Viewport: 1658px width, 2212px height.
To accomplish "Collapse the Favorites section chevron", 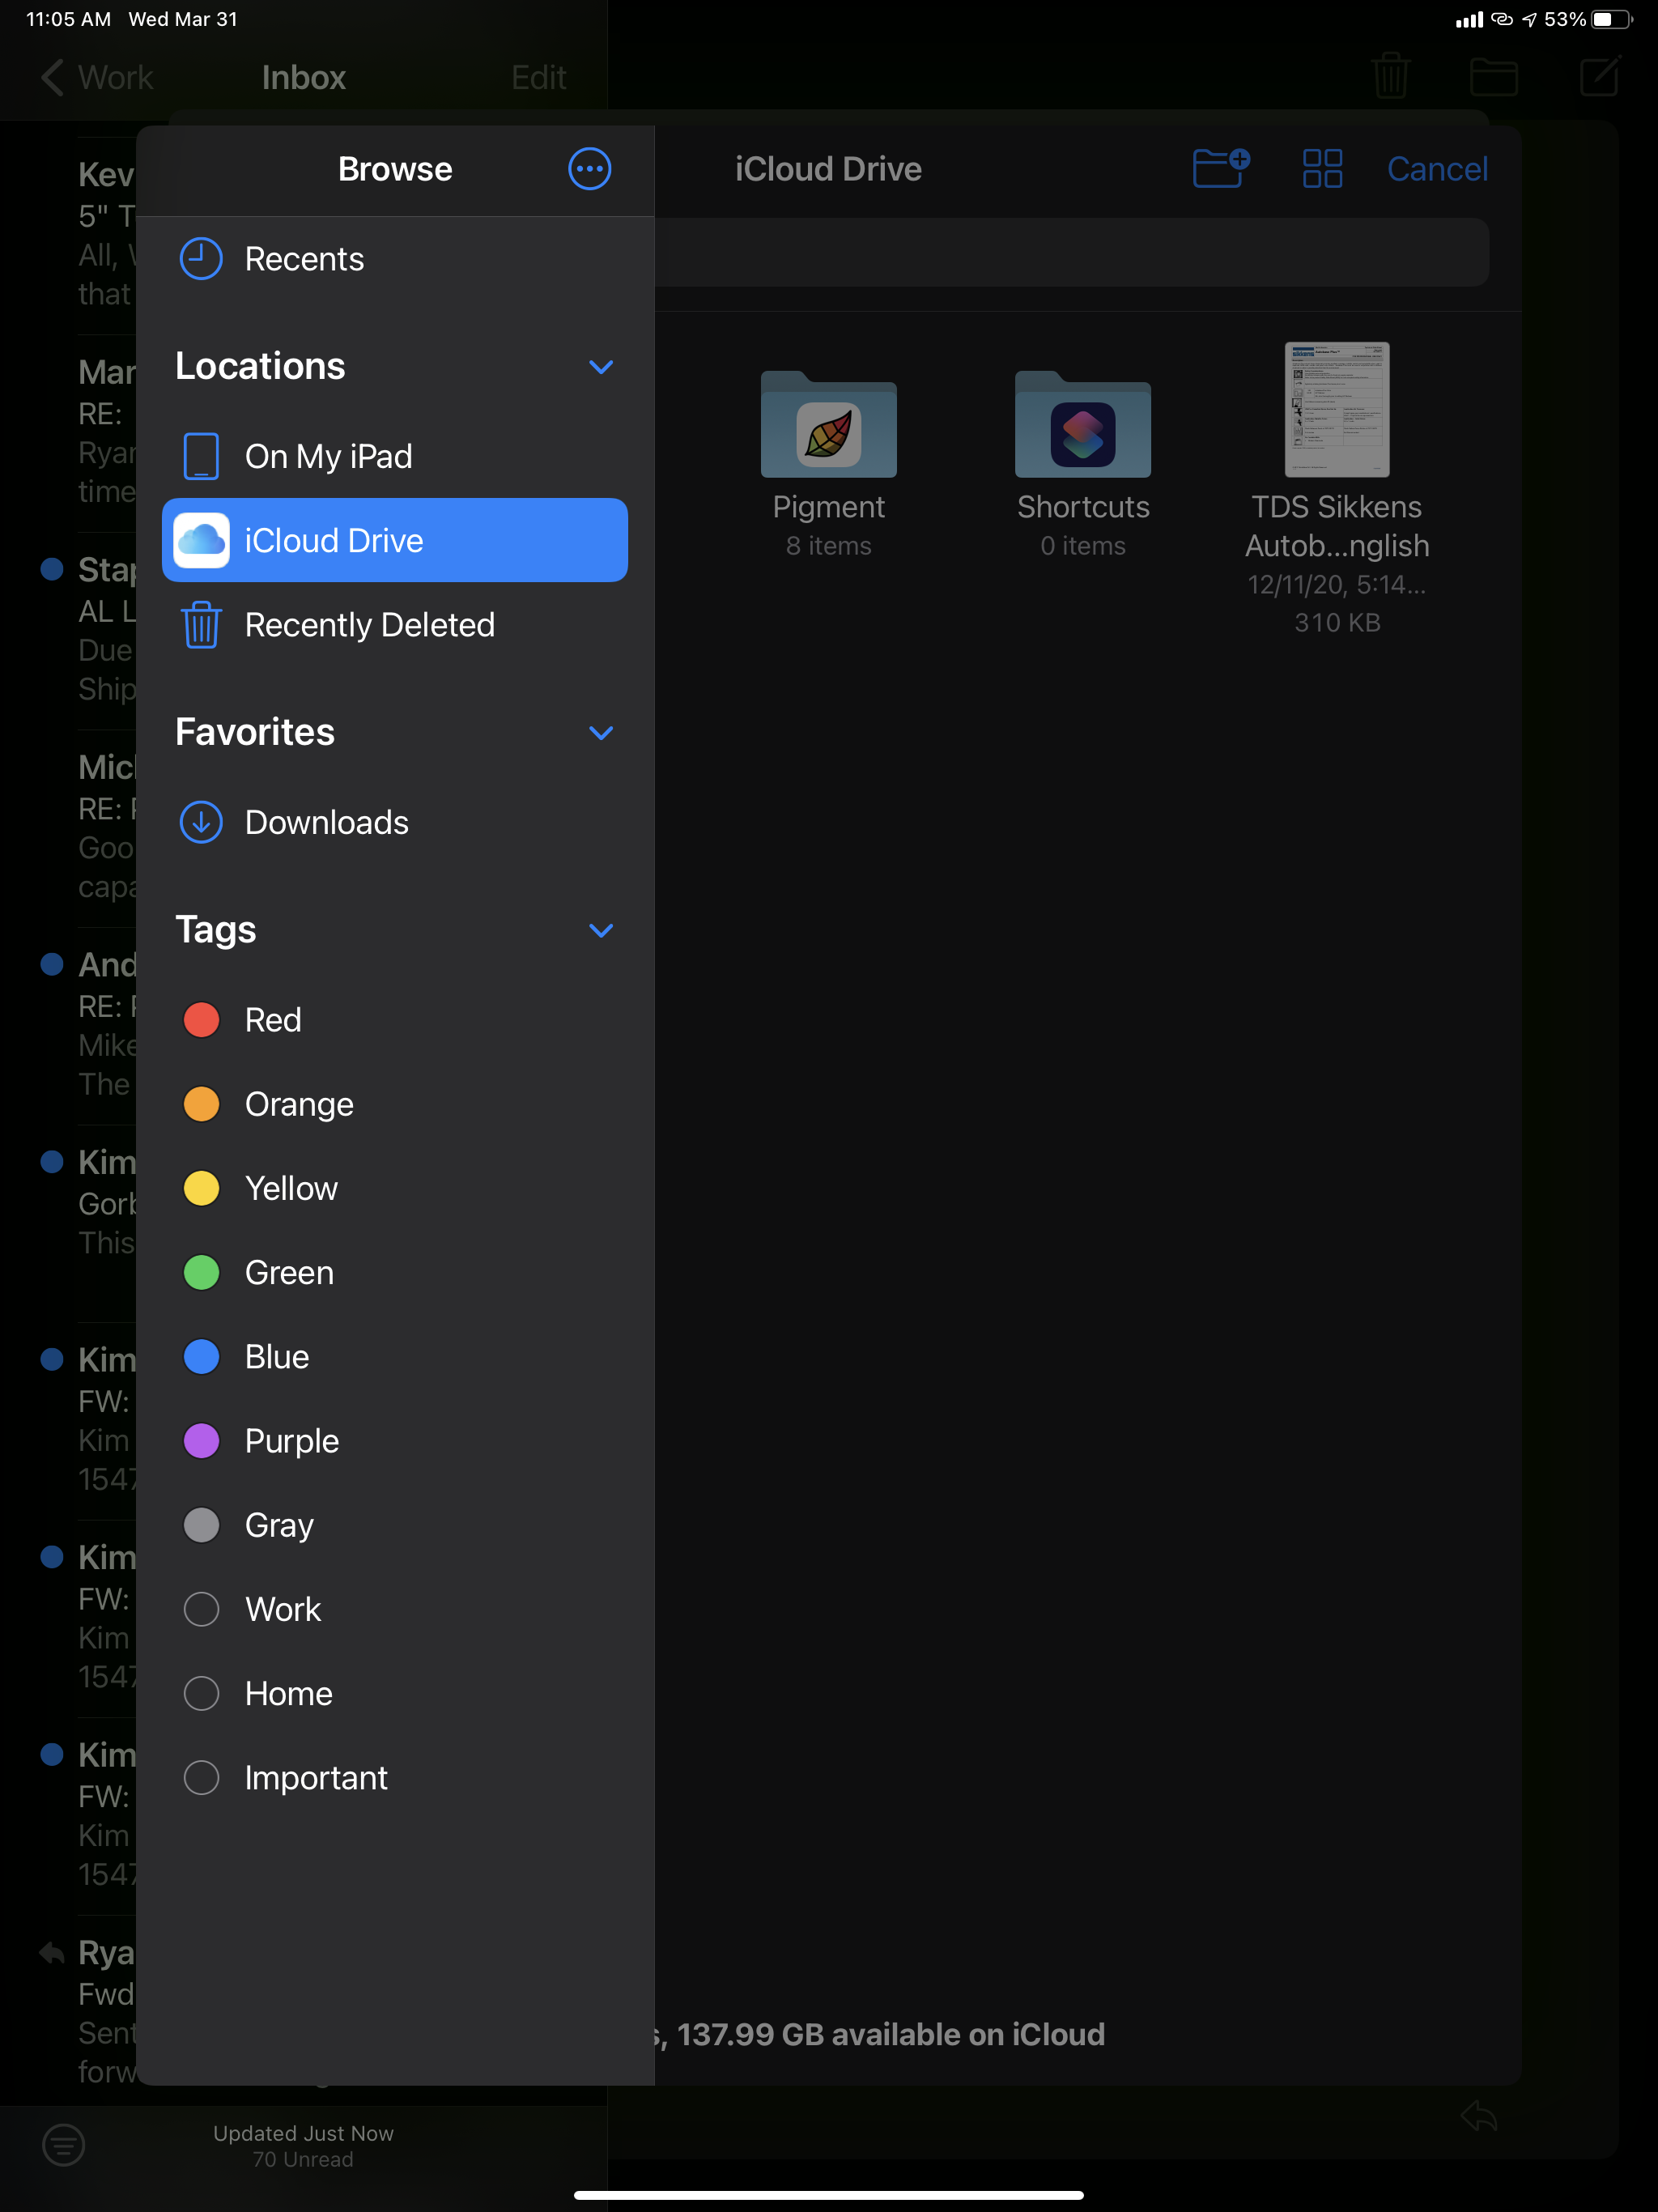I will click(x=601, y=733).
